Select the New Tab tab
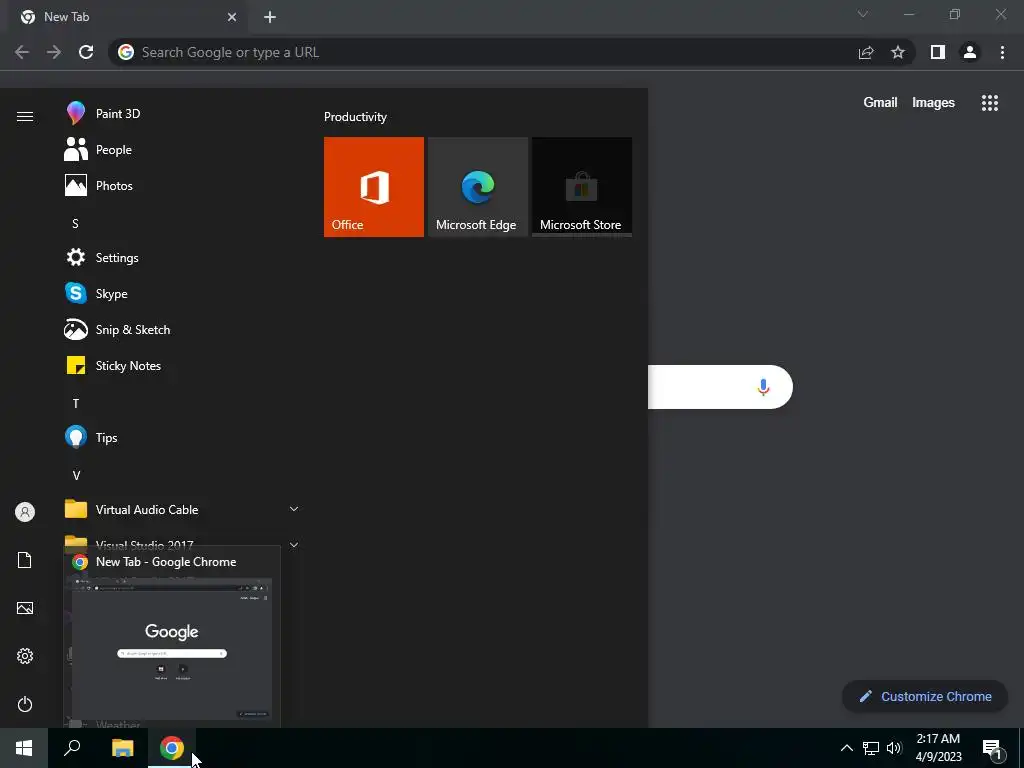 [x=127, y=18]
